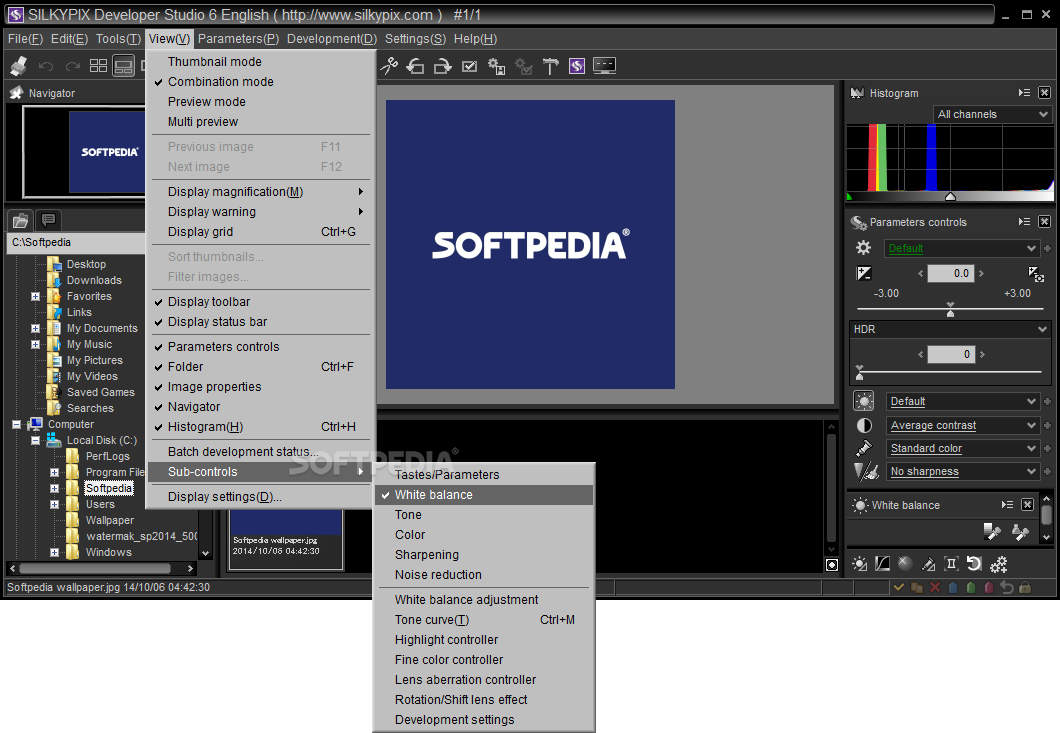Open development settings gears icon
The height and width of the screenshot is (733, 1060).
point(998,563)
